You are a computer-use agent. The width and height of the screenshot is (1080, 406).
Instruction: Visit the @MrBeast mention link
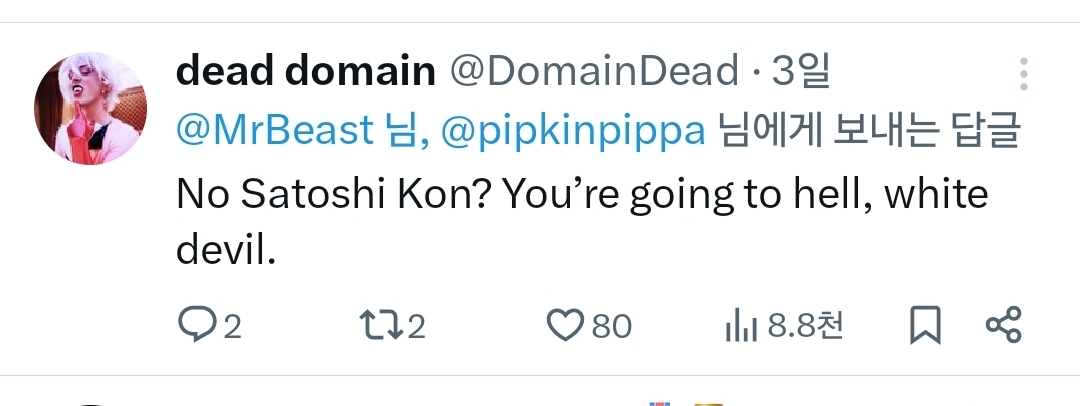[277, 132]
